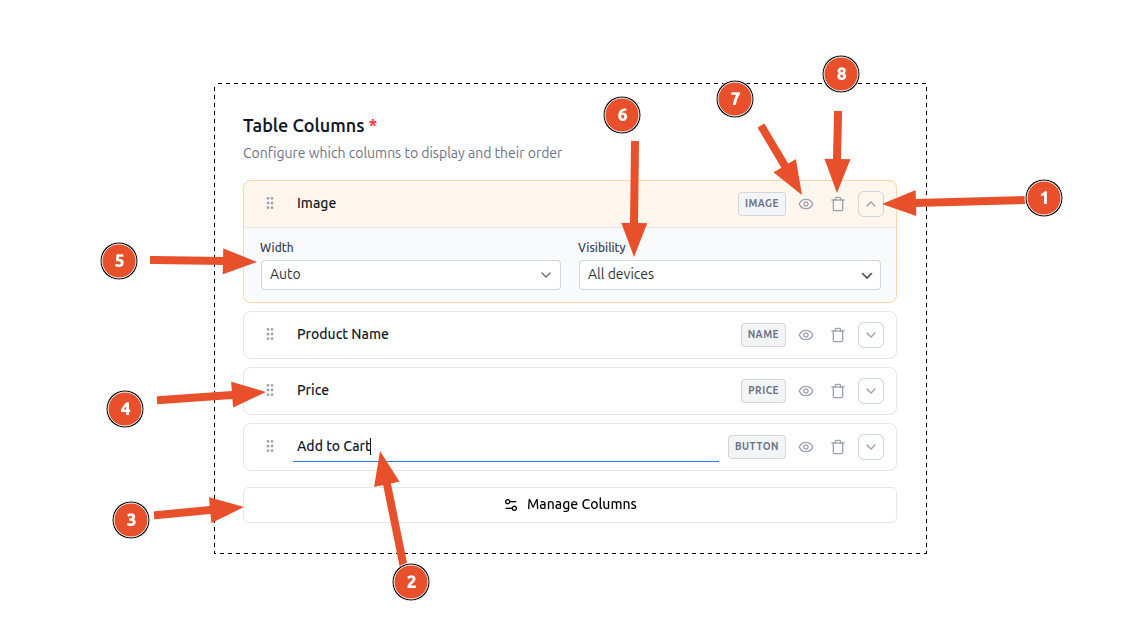Click the drag handle beside Product Name
This screenshot has width=1127, height=635.
click(x=269, y=334)
